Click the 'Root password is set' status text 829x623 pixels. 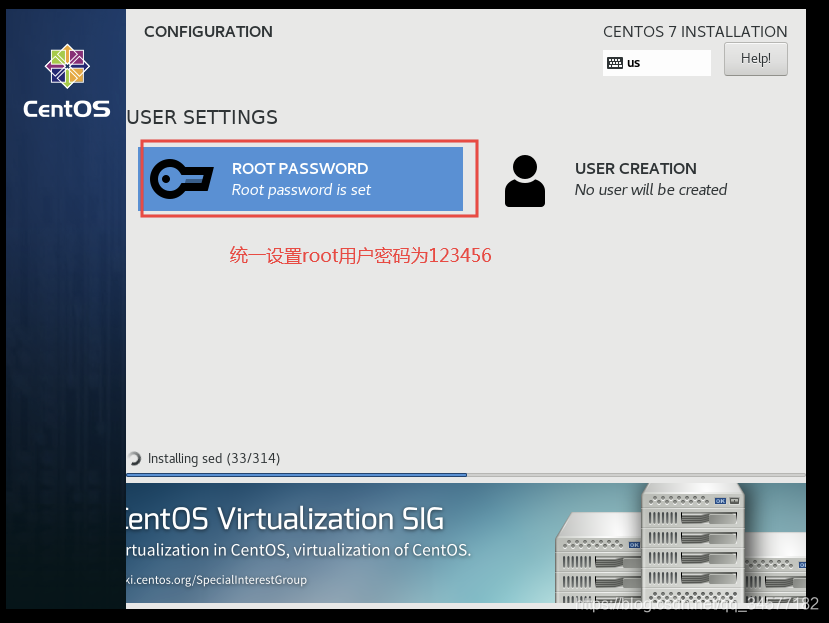301,190
